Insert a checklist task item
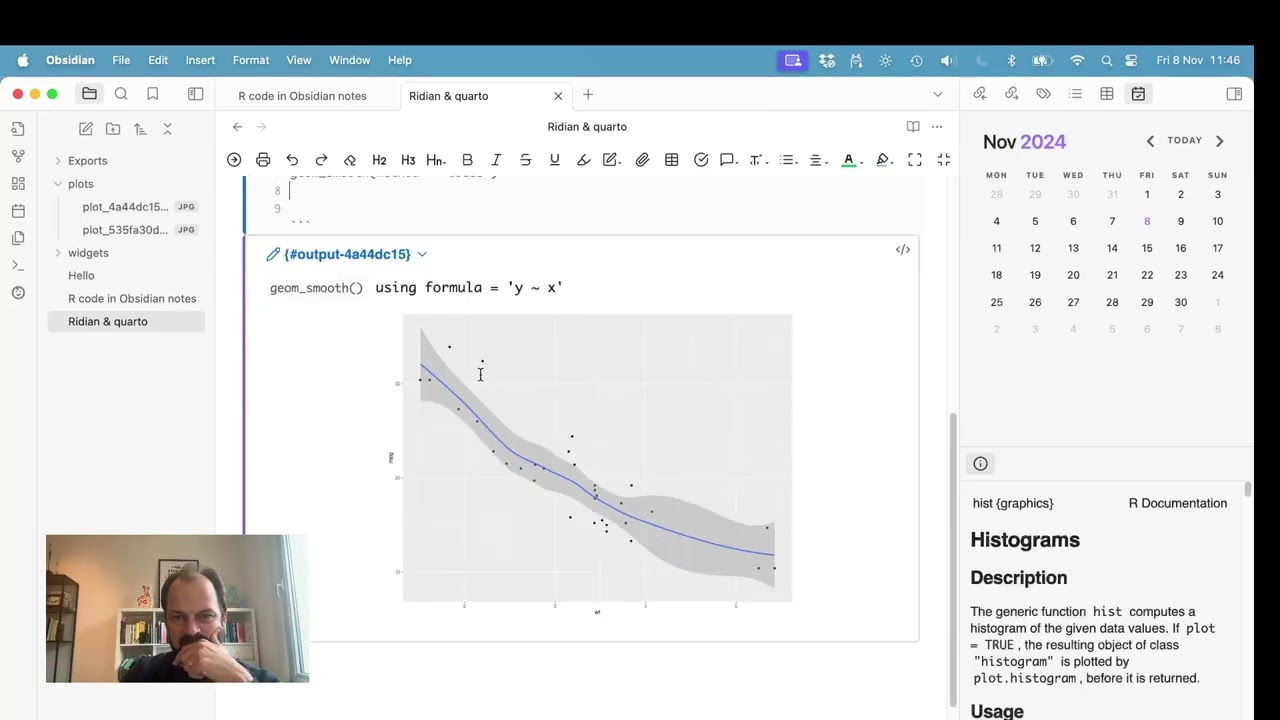This screenshot has width=1280, height=720. 701,160
